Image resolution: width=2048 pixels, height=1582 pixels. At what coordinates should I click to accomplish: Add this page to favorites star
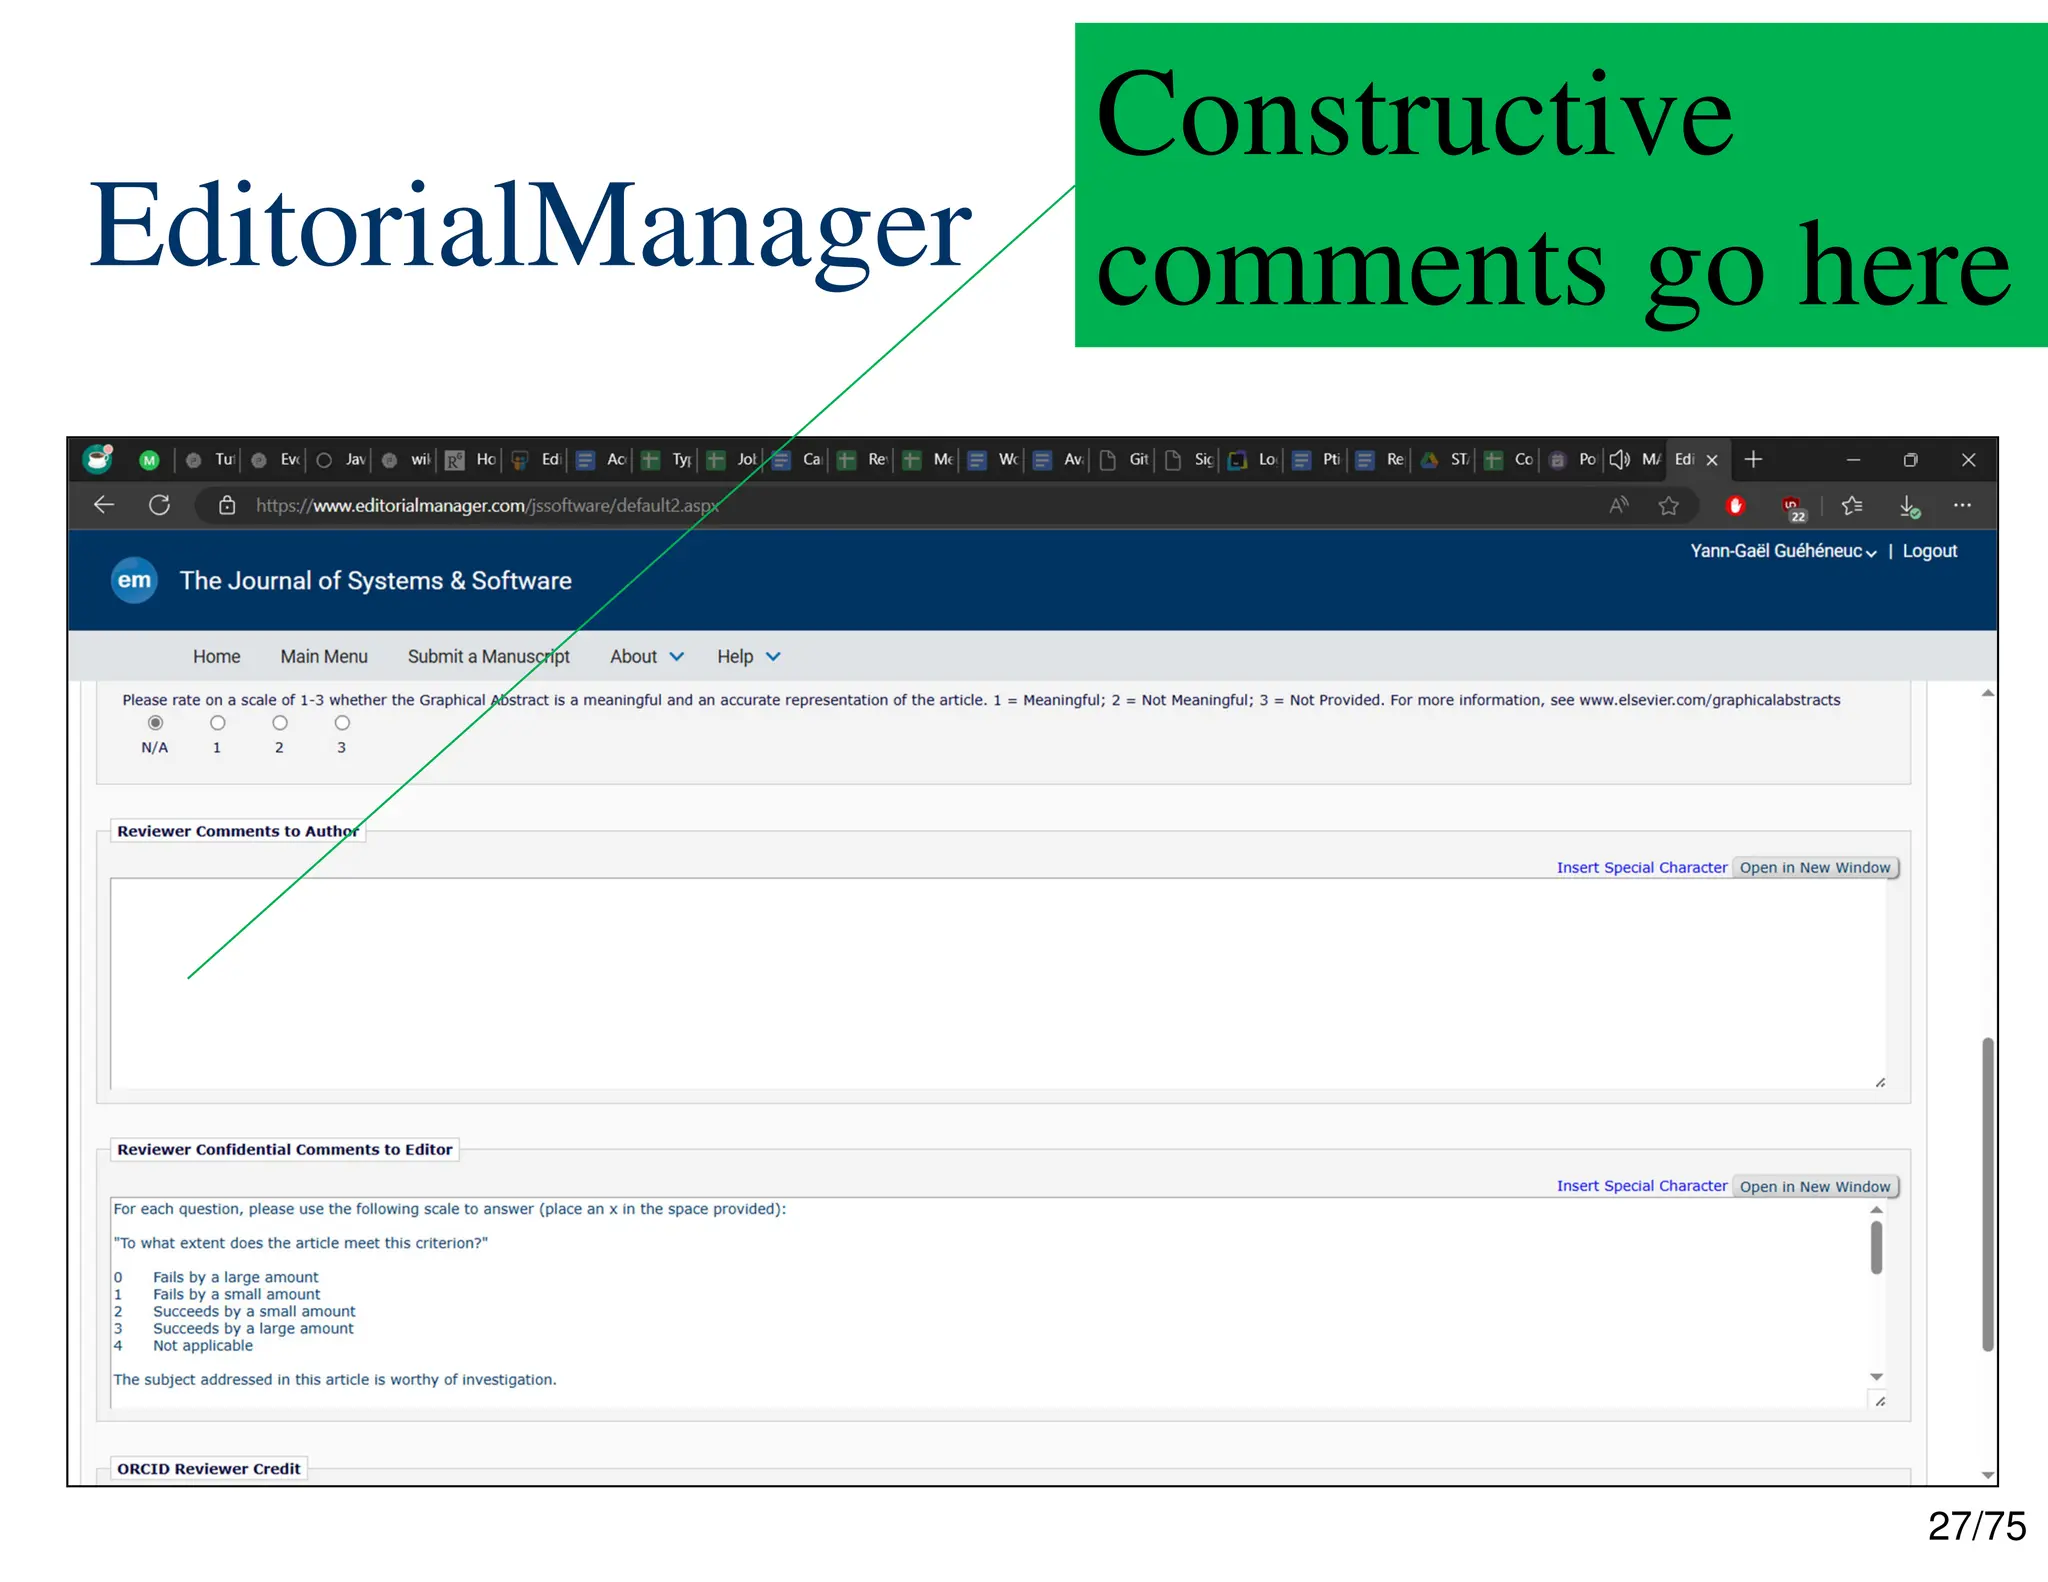(1668, 505)
